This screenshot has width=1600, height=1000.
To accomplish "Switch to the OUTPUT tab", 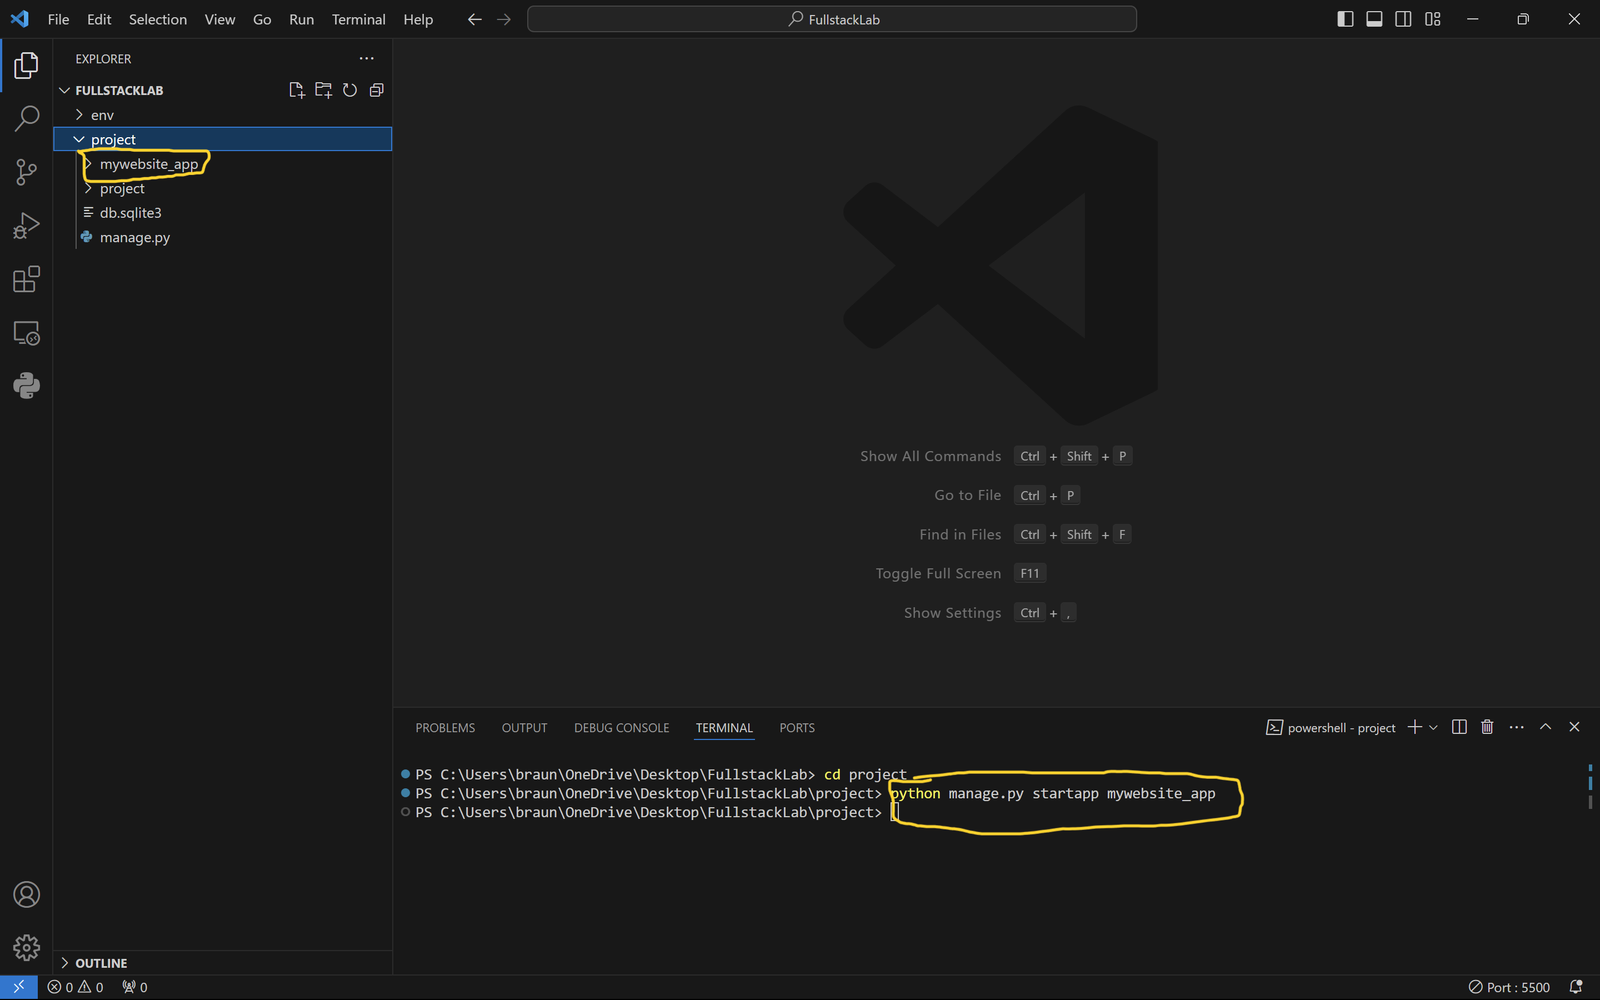I will click(x=524, y=728).
